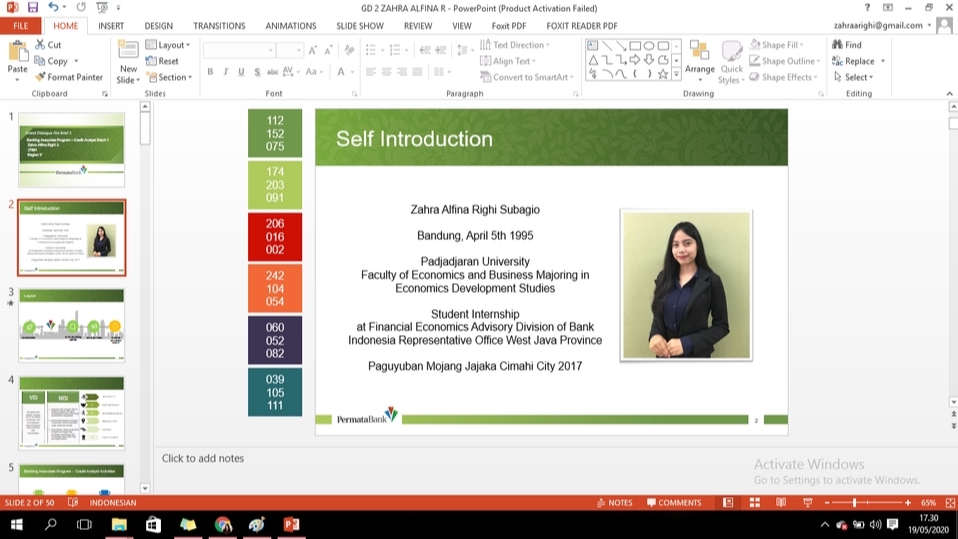Open Text Direction dropdown
958x539 pixels.
(515, 45)
